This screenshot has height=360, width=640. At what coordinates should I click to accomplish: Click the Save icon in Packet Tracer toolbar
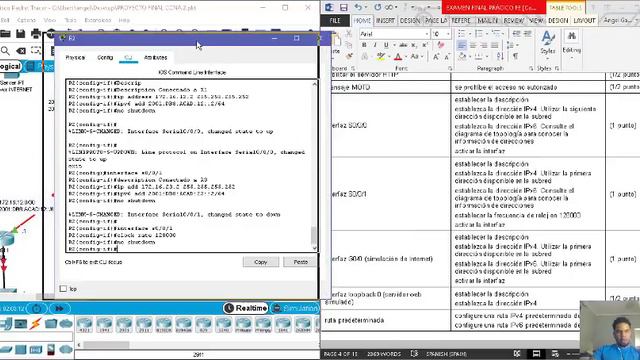(20, 33)
